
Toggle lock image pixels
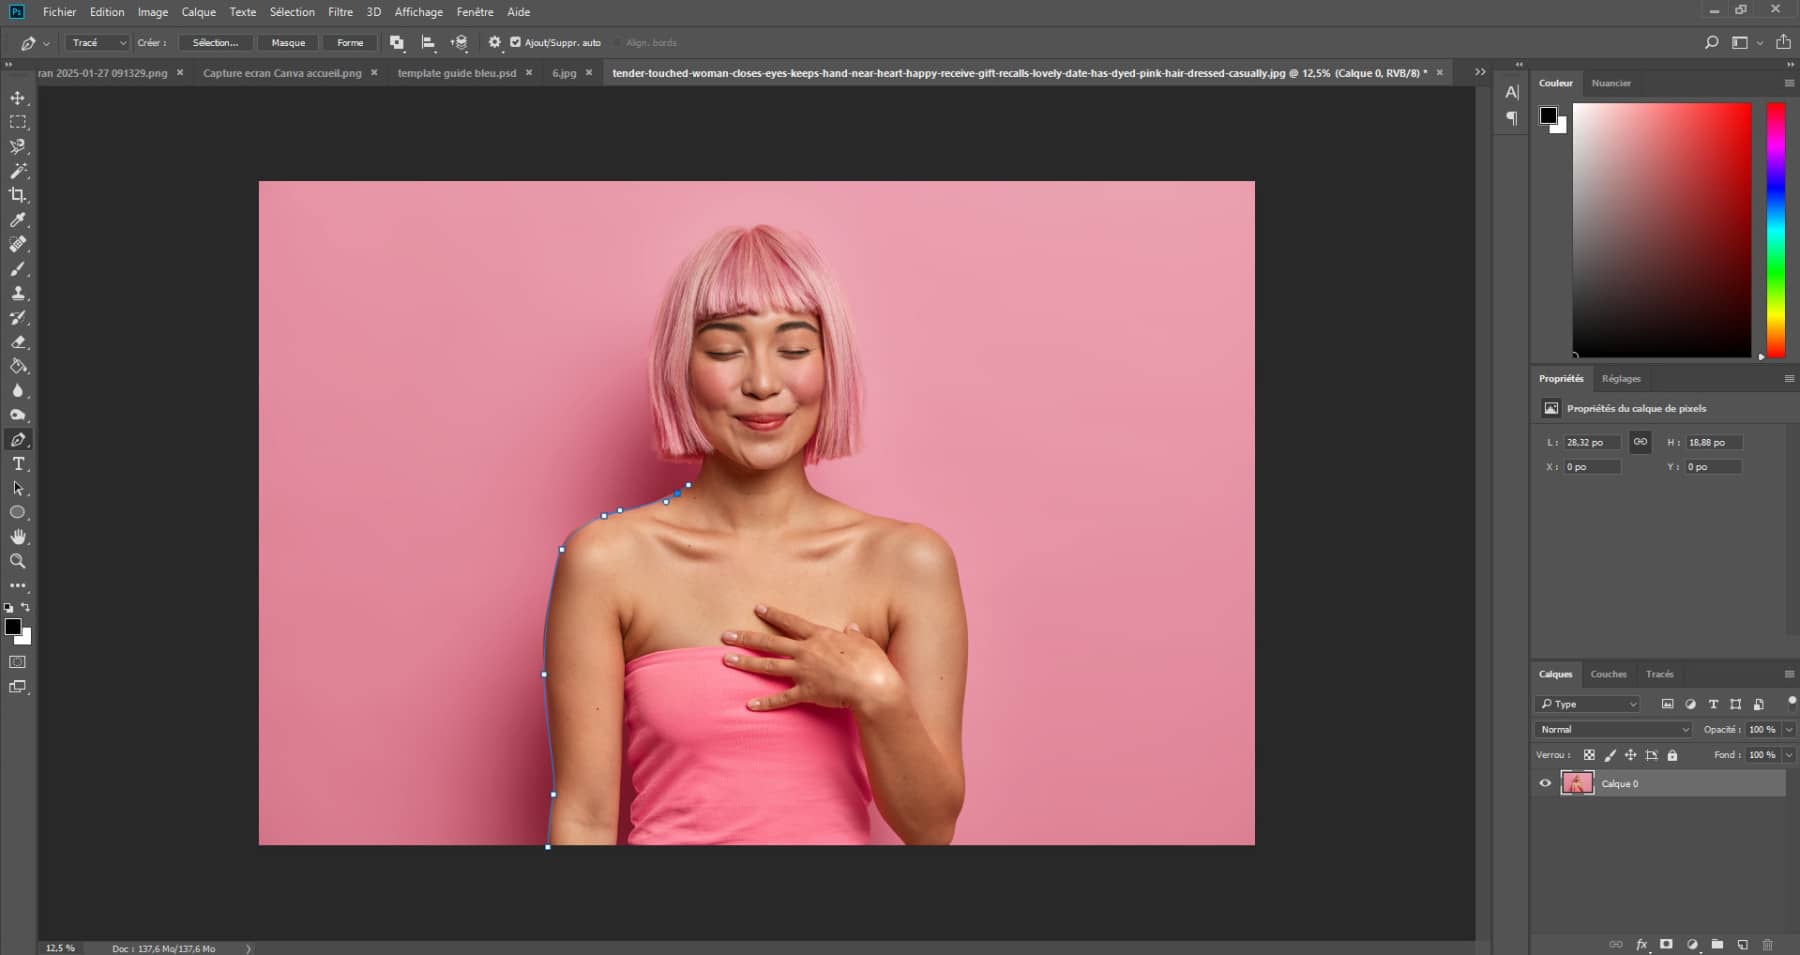point(1610,755)
